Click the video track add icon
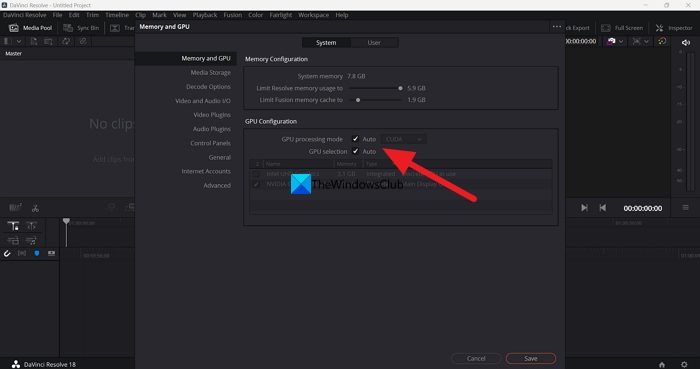This screenshot has width=700, height=369. tap(13, 240)
